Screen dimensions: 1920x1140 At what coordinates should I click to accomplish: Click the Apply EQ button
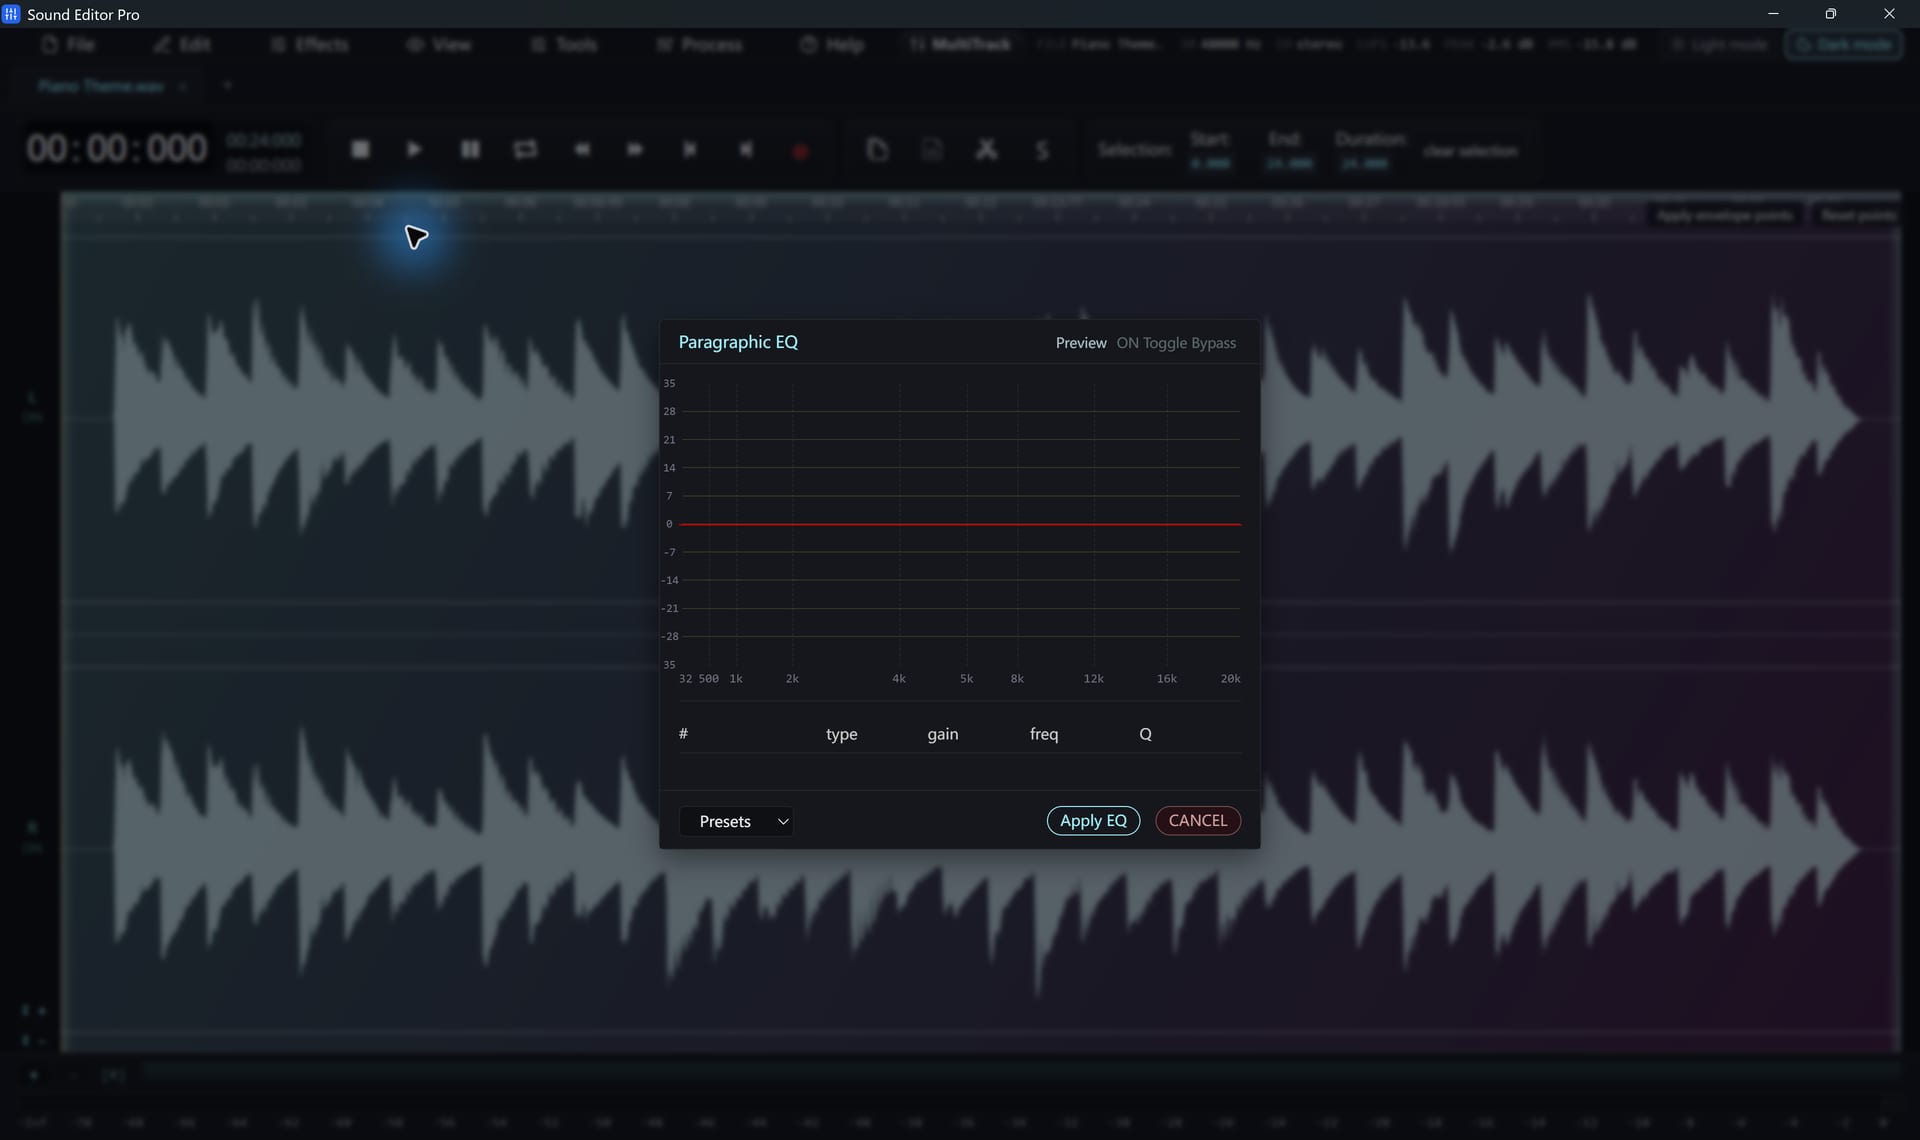1093,820
